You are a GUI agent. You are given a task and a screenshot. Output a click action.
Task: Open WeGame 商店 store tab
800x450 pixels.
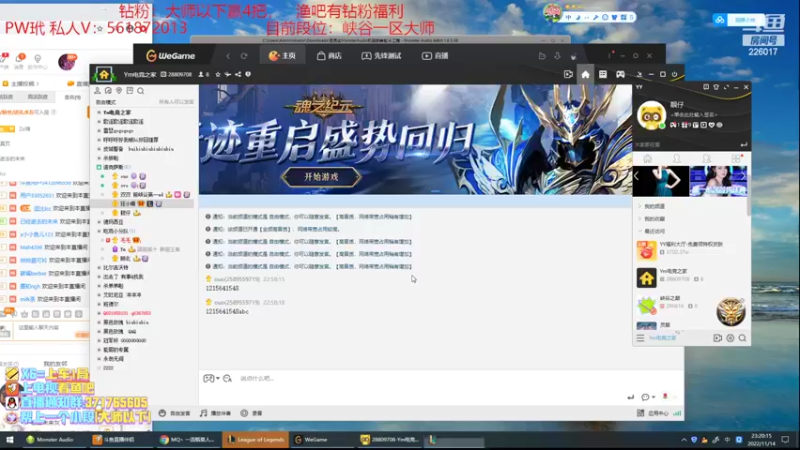pyautogui.click(x=329, y=56)
